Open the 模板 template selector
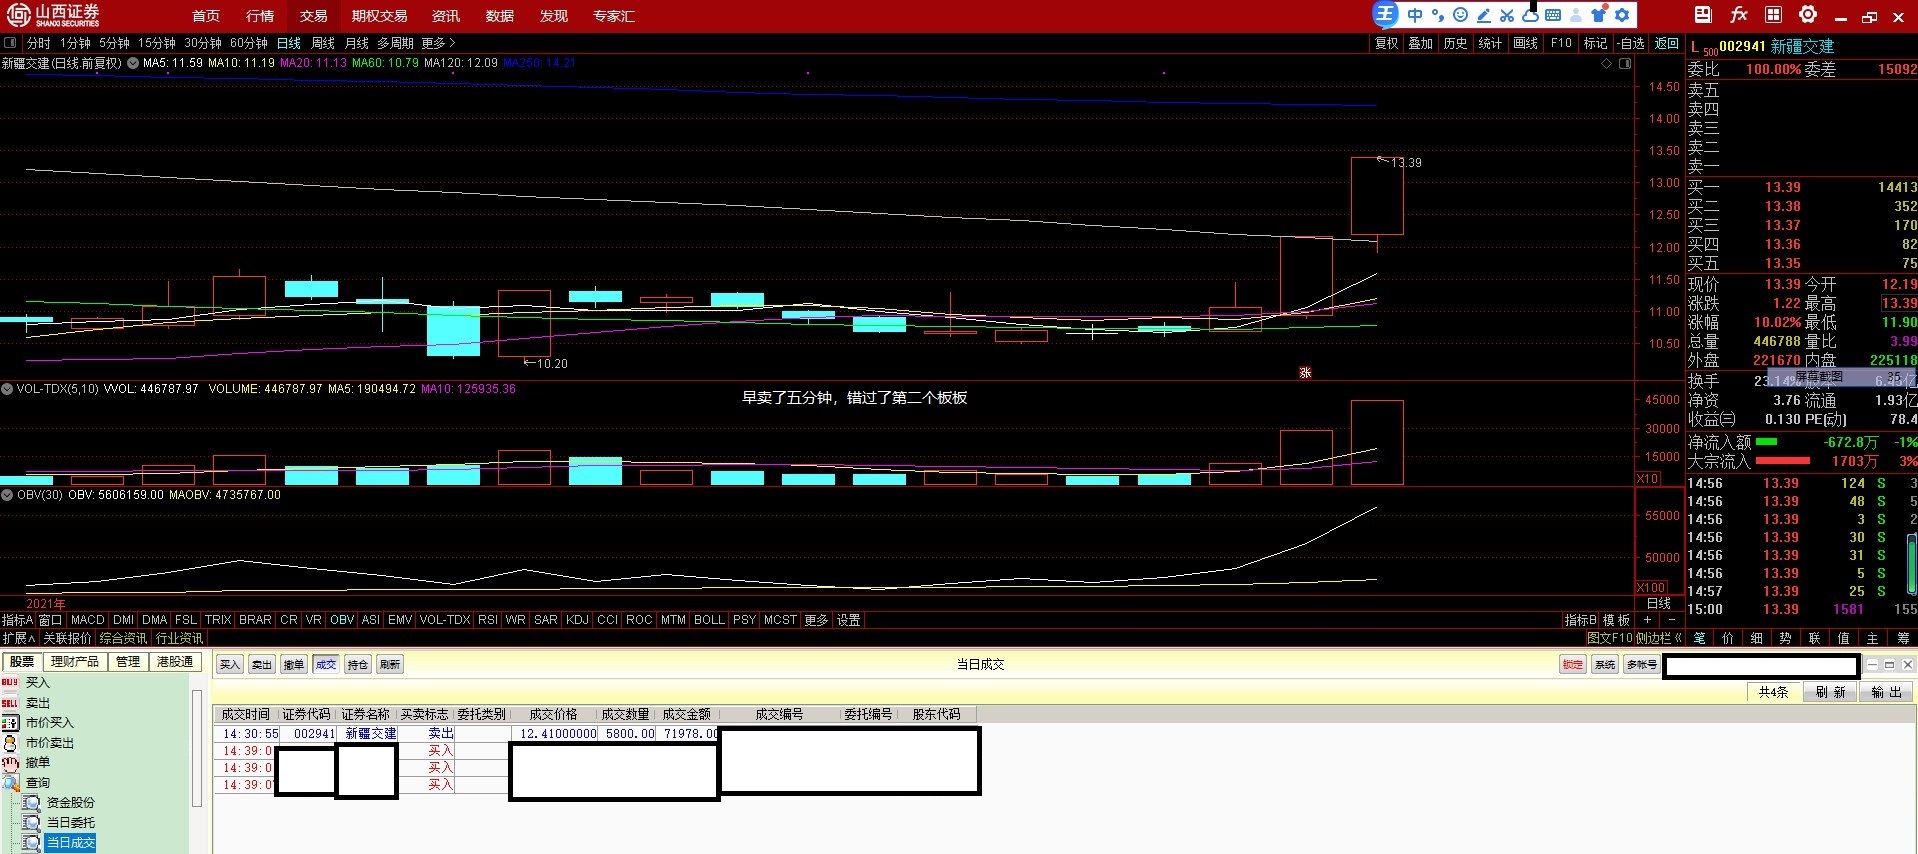 click(x=1617, y=620)
